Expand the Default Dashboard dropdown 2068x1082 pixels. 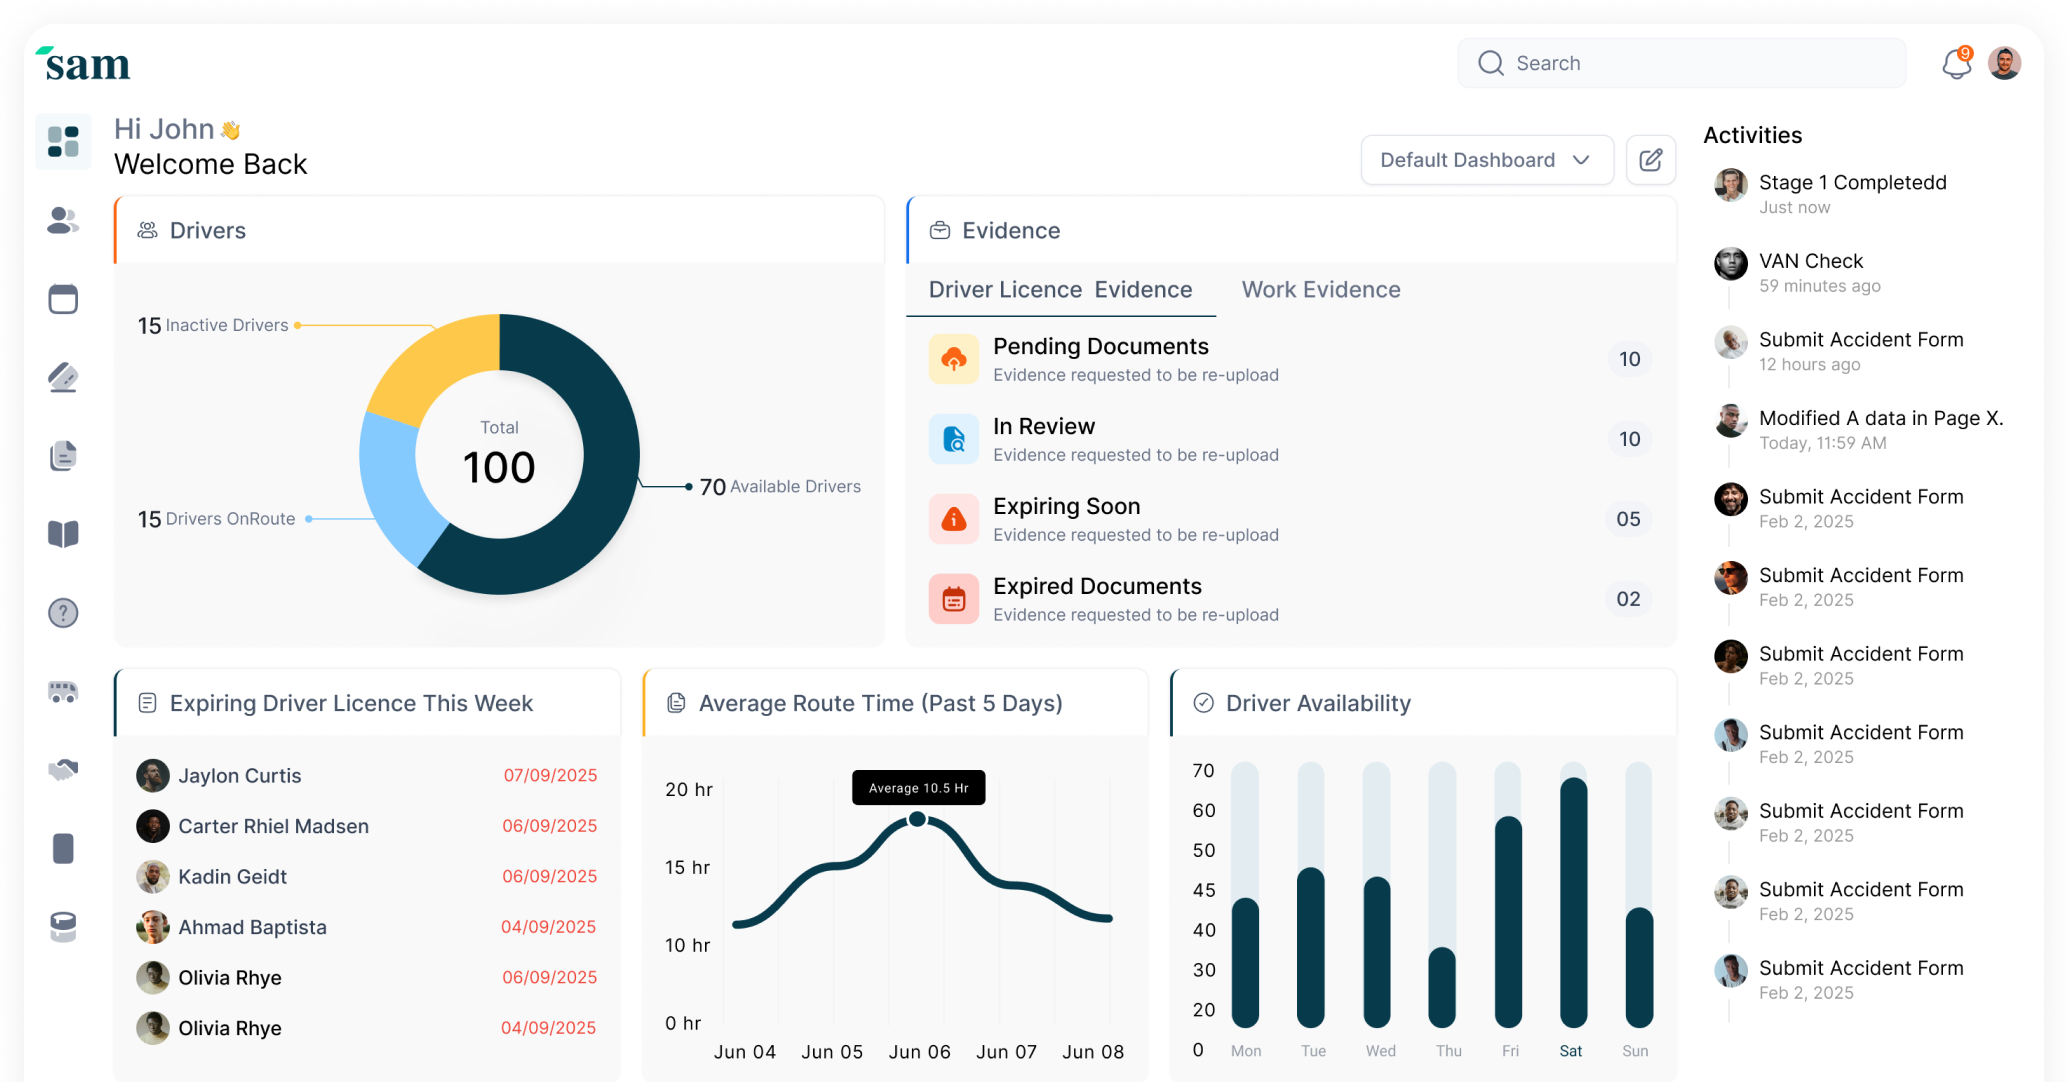click(1486, 160)
